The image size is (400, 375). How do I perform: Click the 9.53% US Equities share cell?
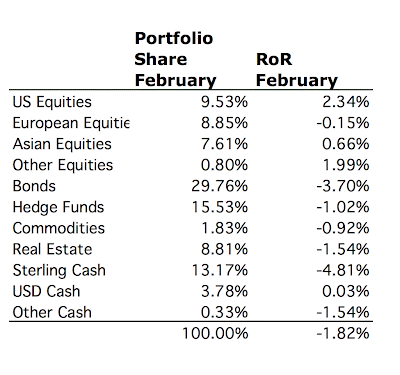225,102
